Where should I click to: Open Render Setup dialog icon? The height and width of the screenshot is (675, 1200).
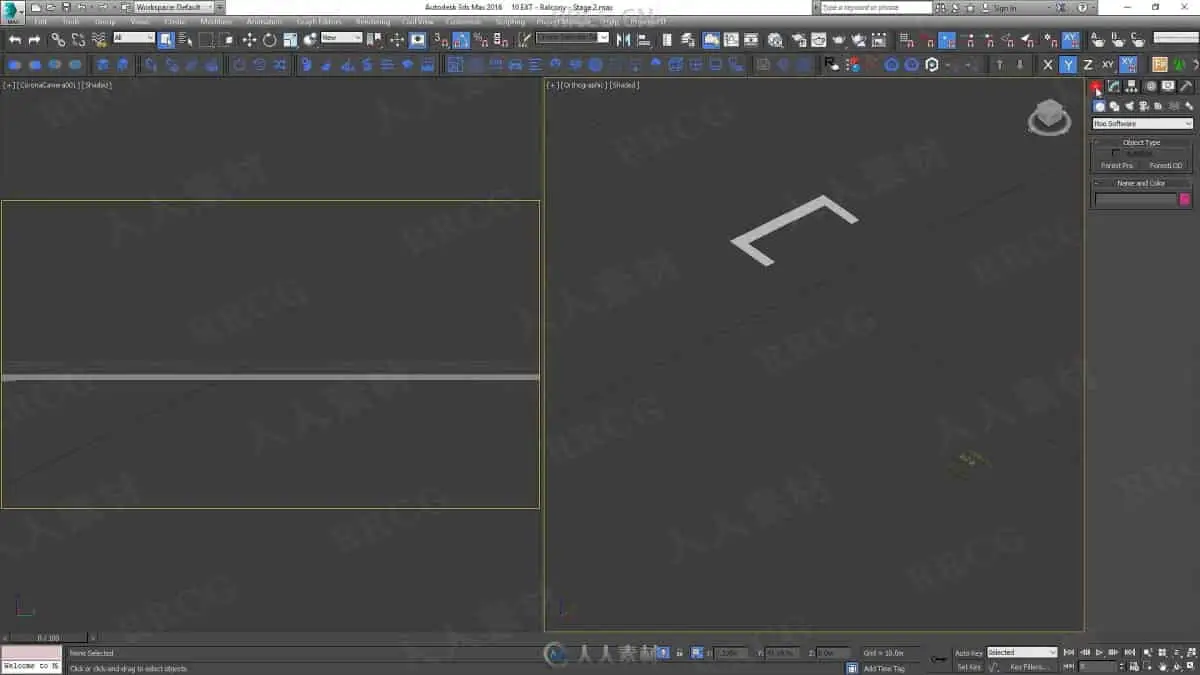coord(799,40)
